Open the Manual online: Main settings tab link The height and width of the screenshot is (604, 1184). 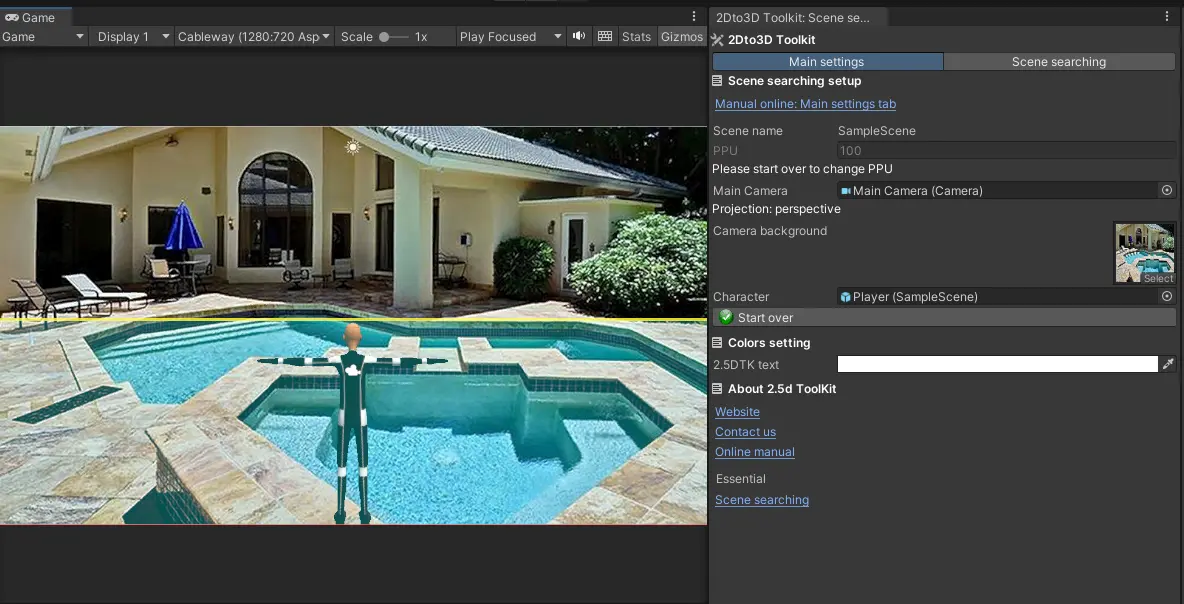[805, 104]
